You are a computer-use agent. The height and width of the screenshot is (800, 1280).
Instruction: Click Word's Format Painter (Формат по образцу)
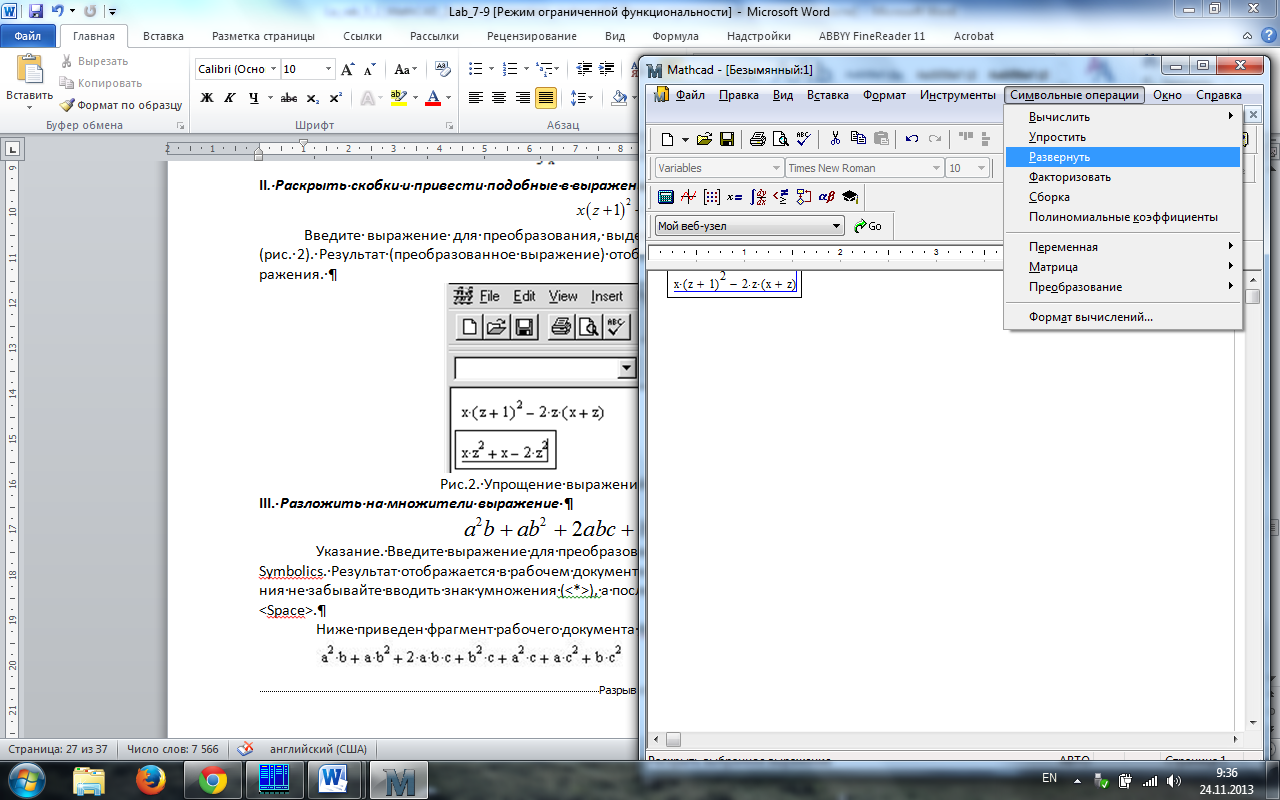coord(120,104)
